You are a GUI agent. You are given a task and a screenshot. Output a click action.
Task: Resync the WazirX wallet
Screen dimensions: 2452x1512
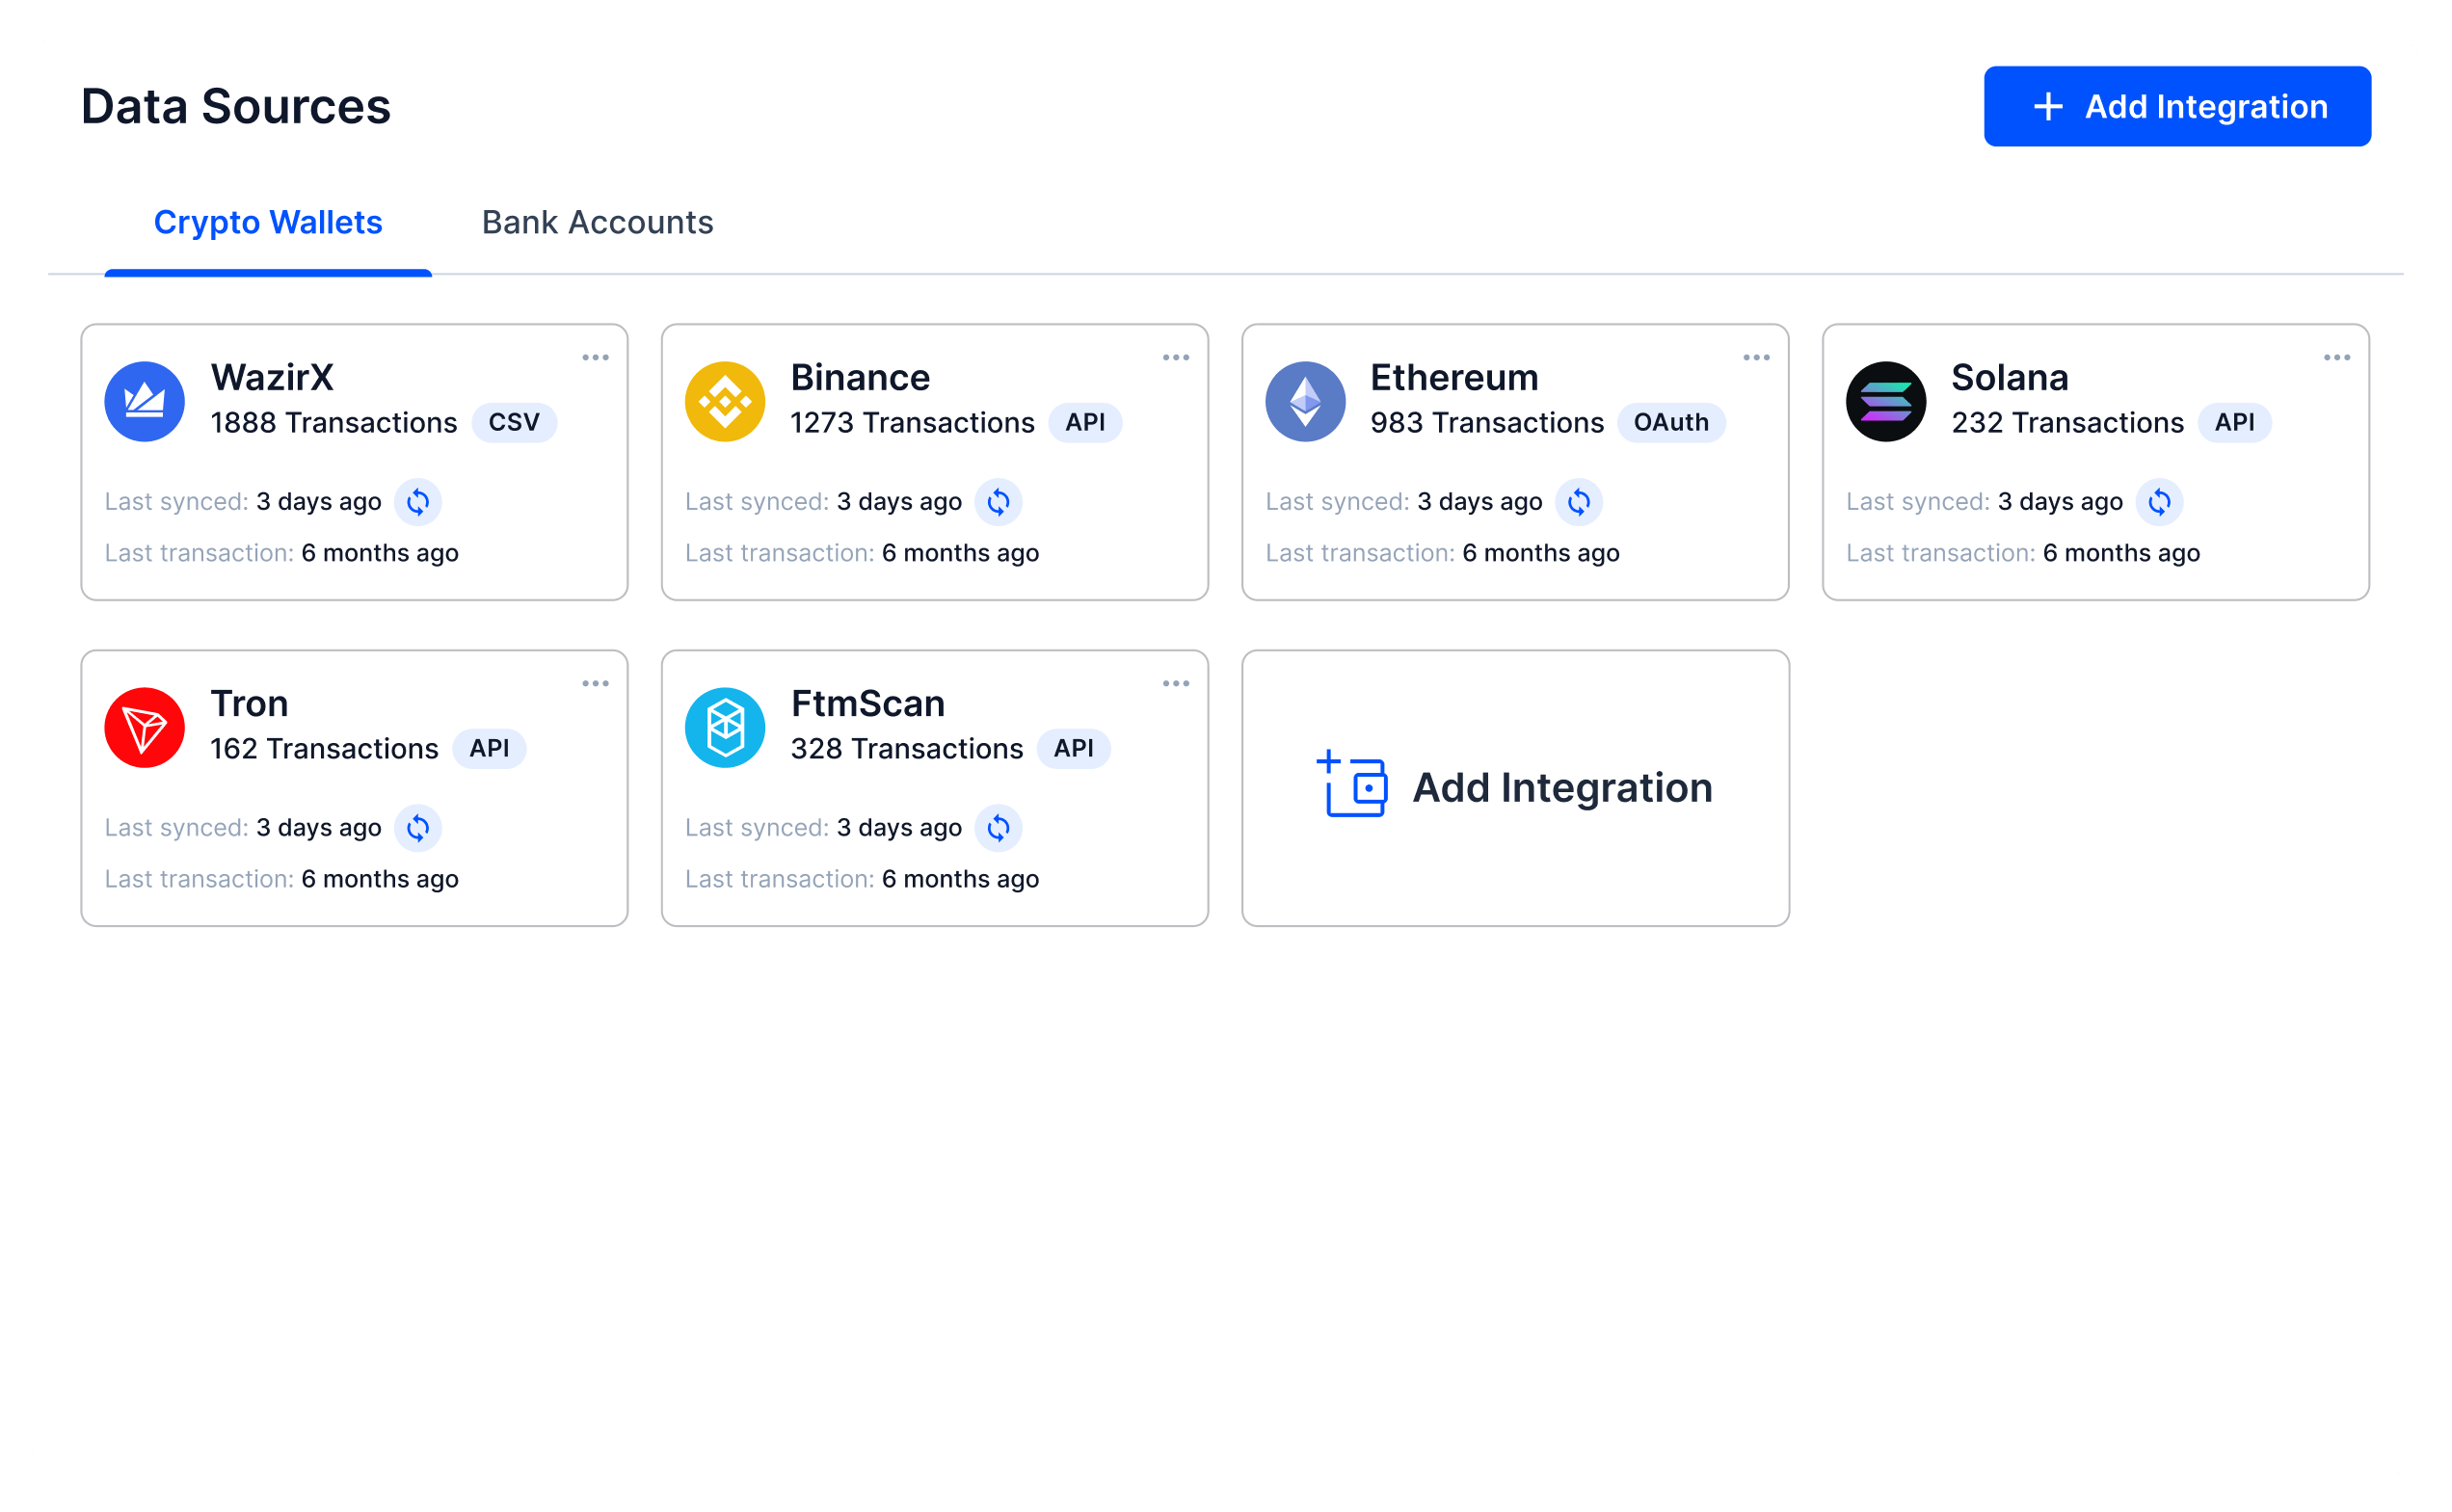pos(418,501)
